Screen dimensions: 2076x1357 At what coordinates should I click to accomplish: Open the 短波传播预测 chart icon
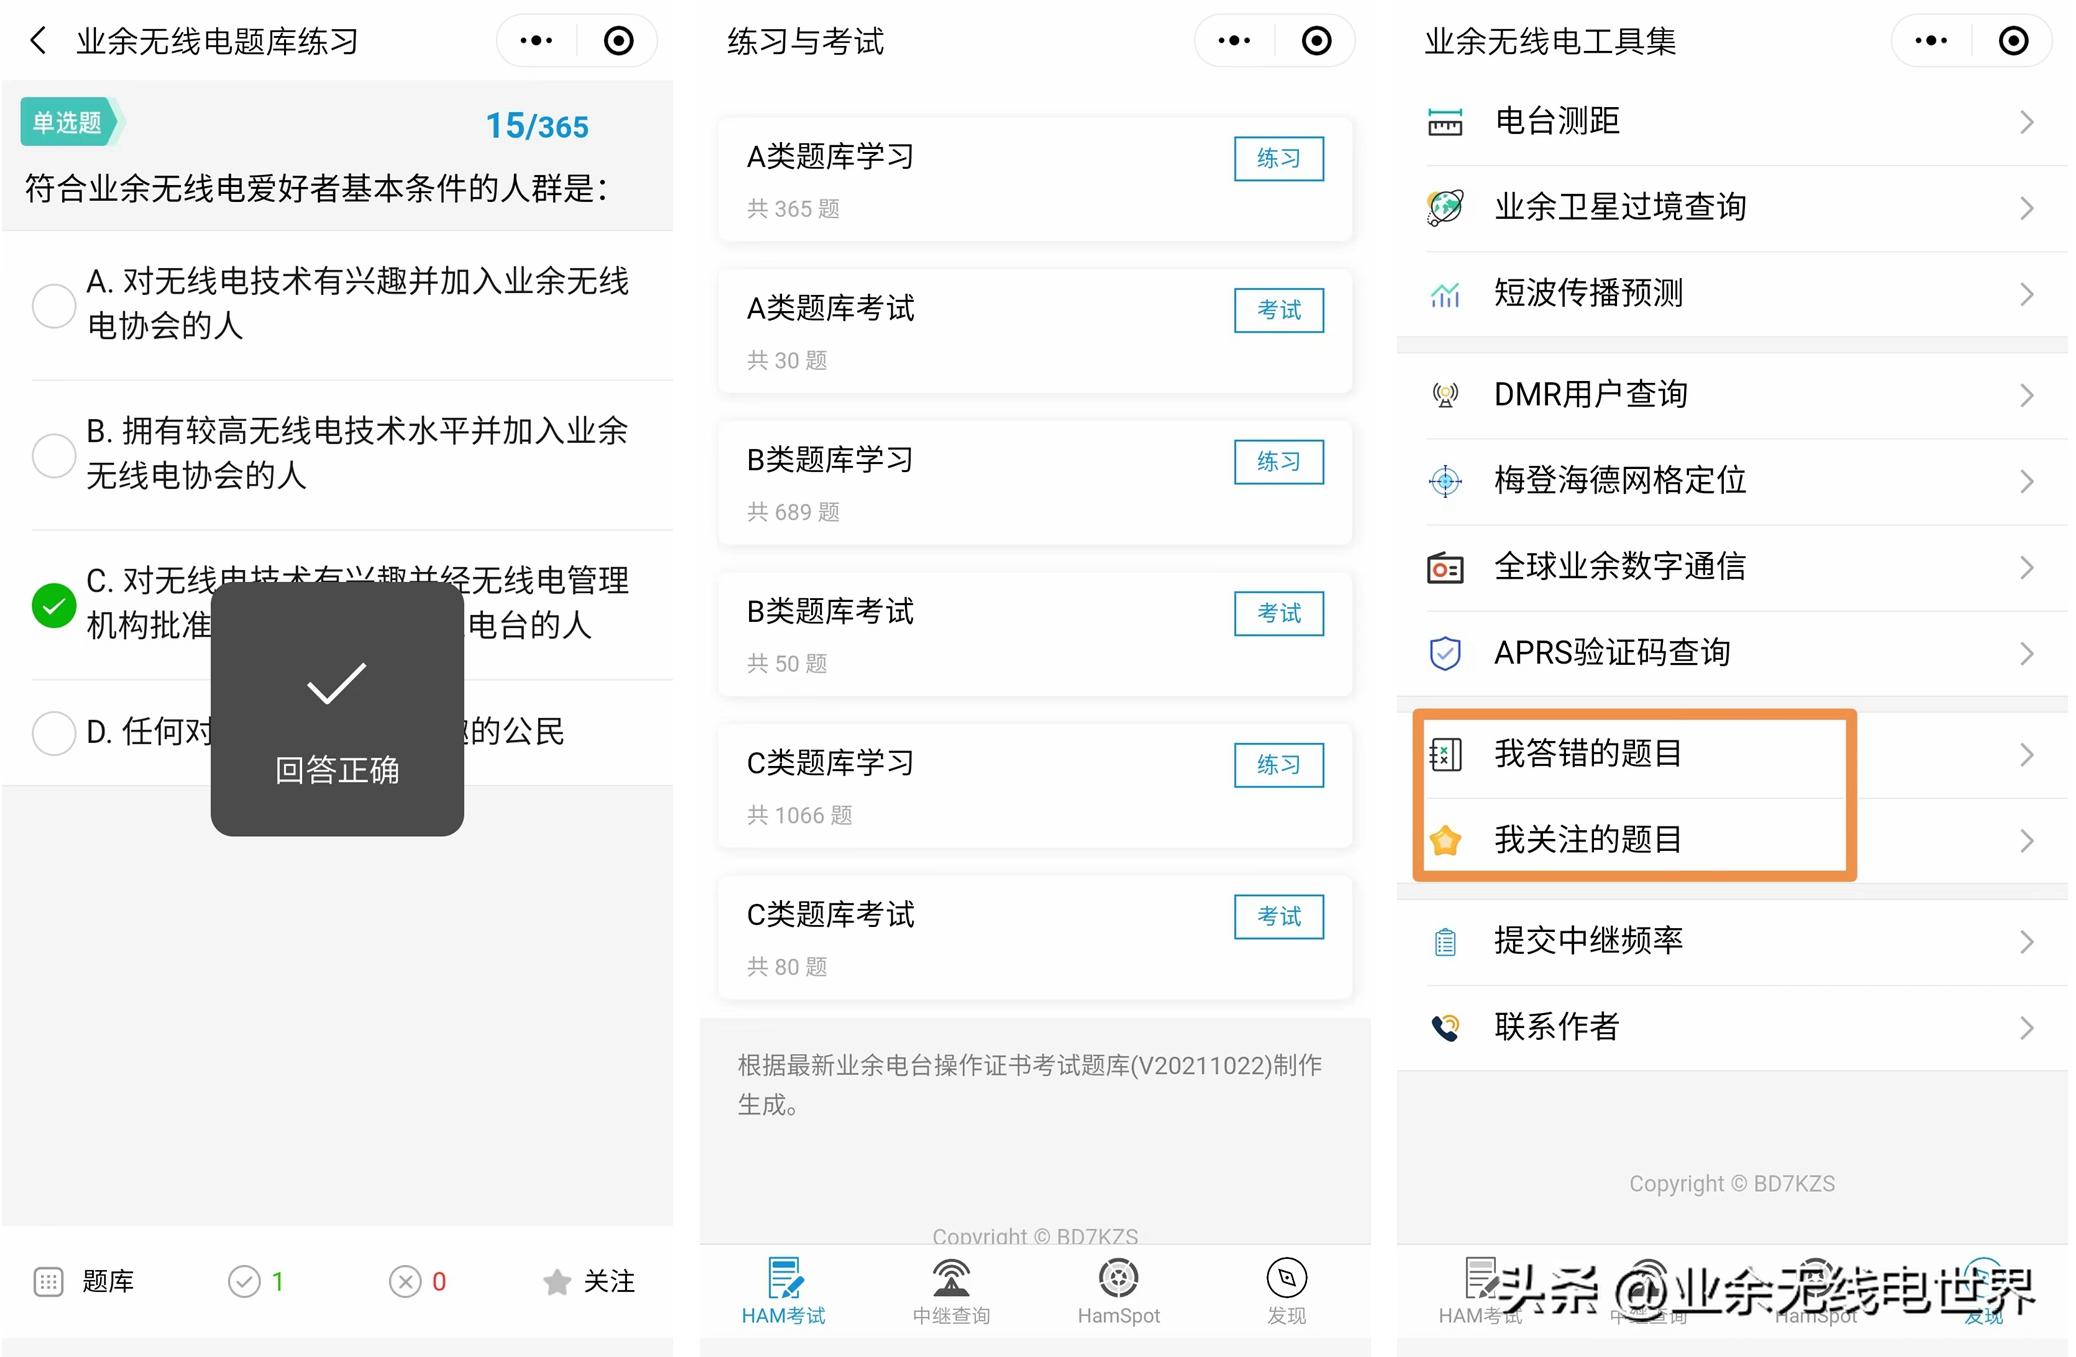click(1444, 293)
